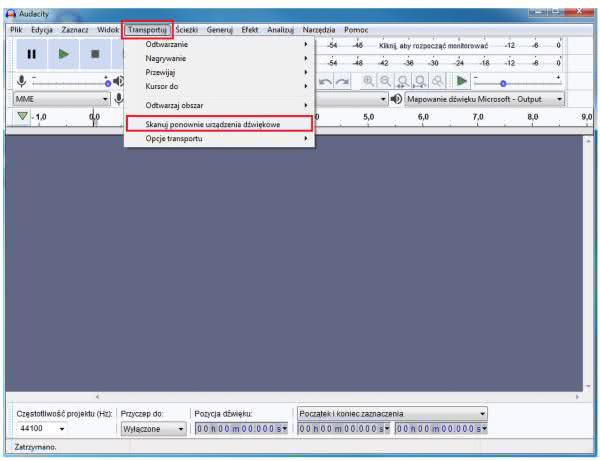Open the Początek i koniec zaznaczenia dropdown

482,412
